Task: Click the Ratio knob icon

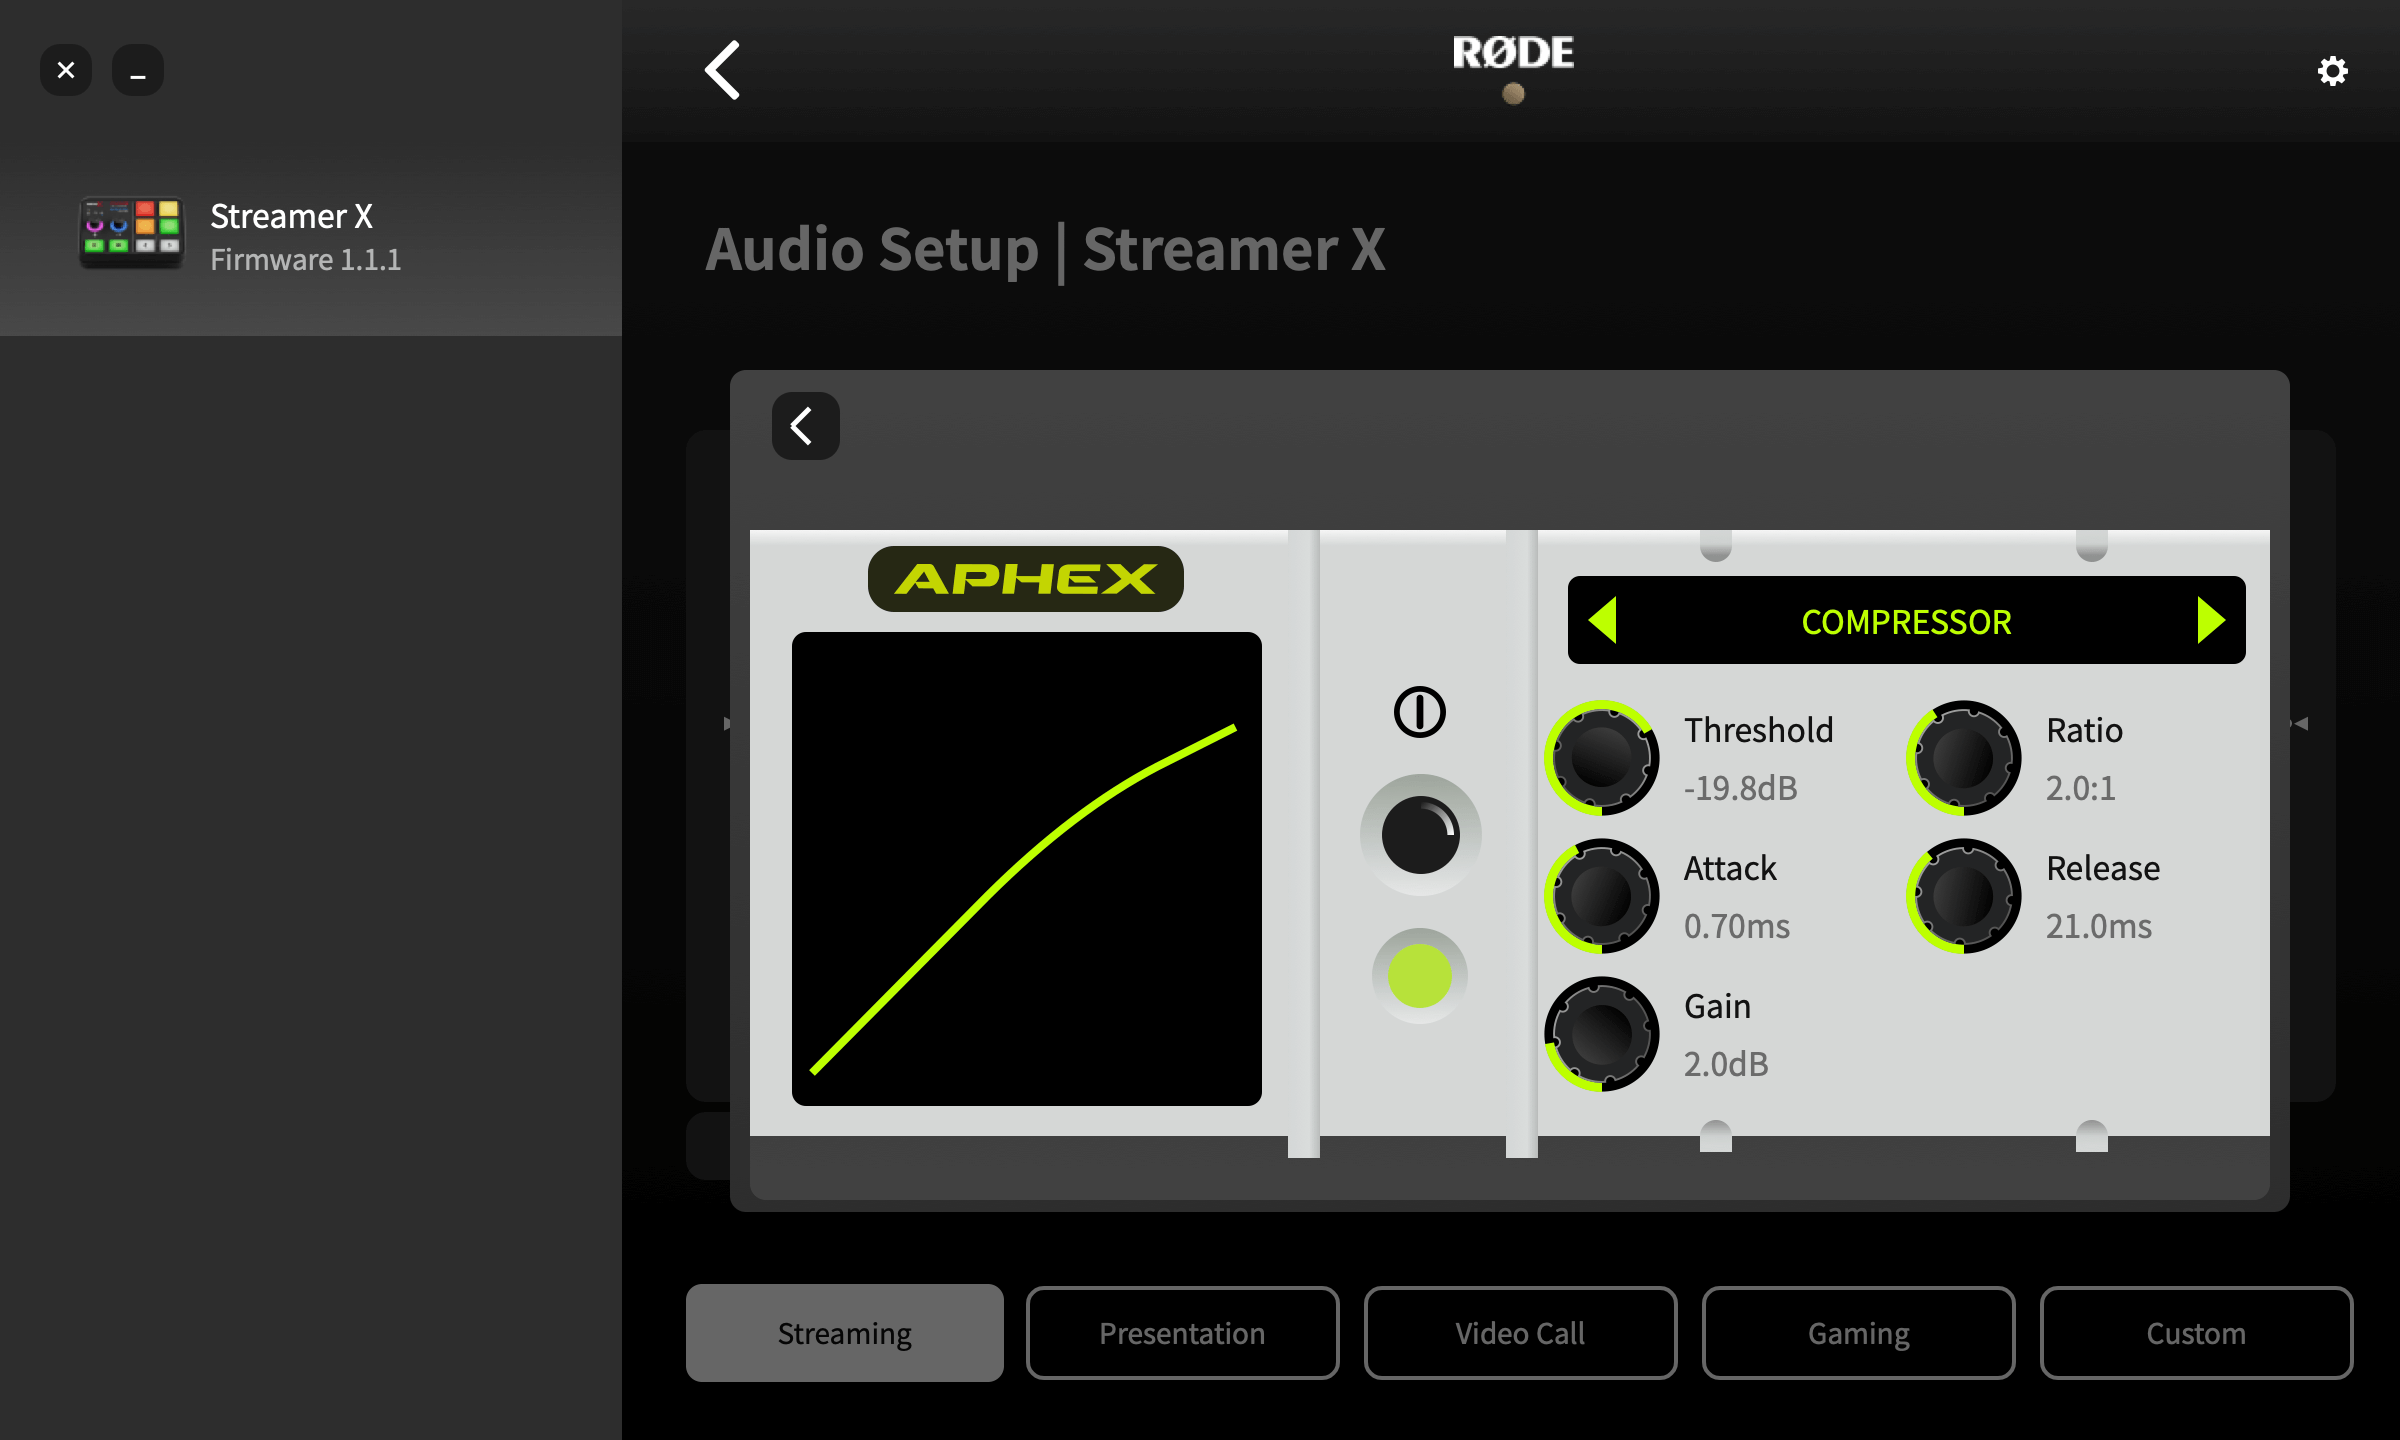Action: tap(1966, 754)
